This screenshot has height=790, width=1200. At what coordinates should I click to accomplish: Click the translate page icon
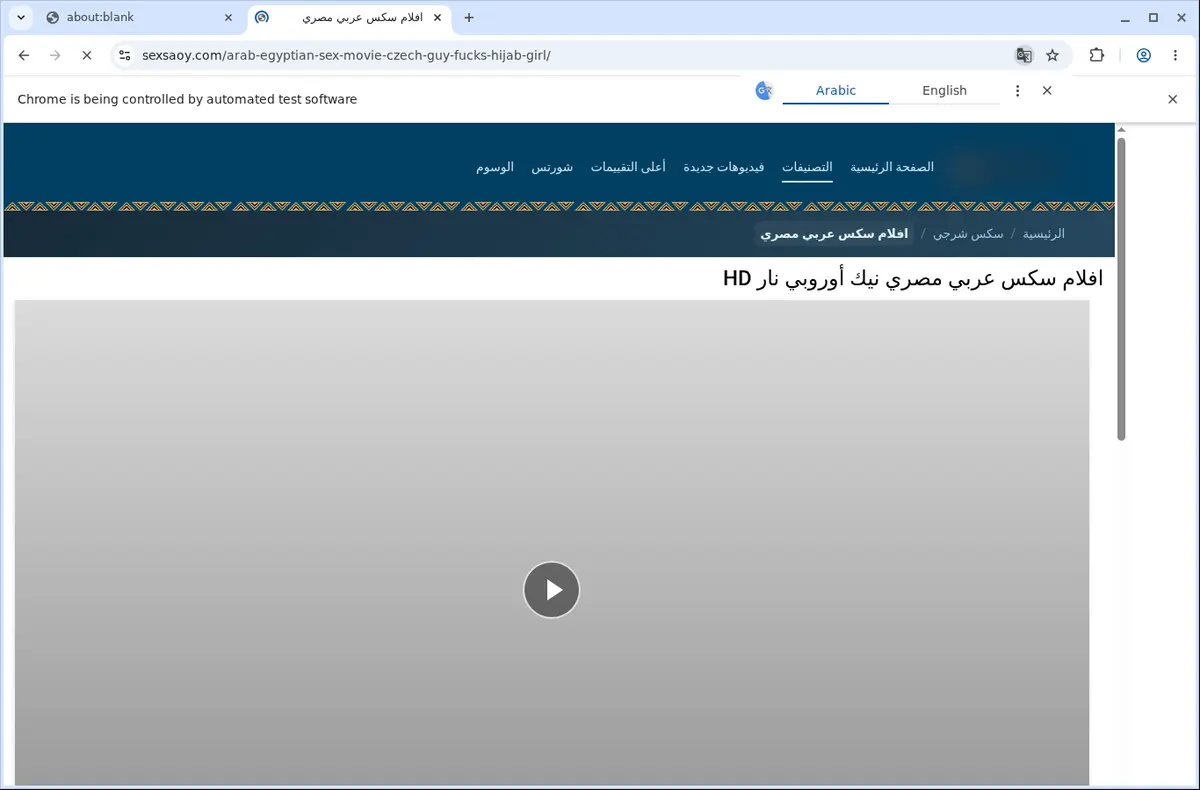click(1024, 56)
